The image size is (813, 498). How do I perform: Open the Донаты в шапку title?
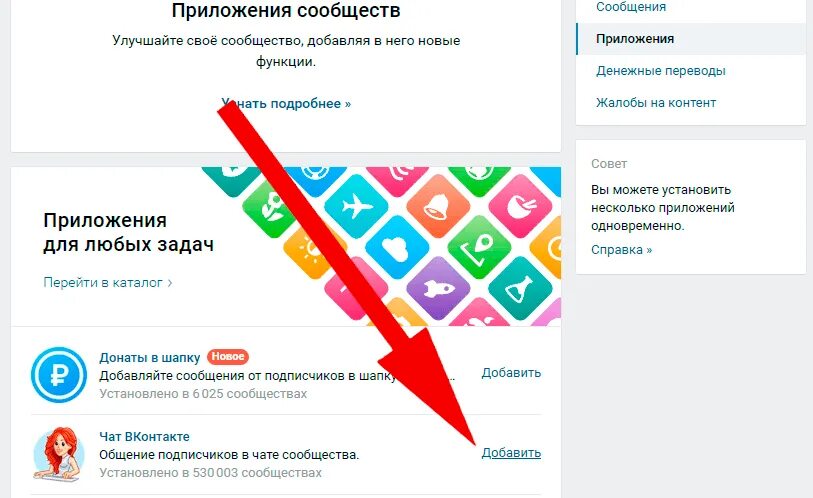(150, 357)
